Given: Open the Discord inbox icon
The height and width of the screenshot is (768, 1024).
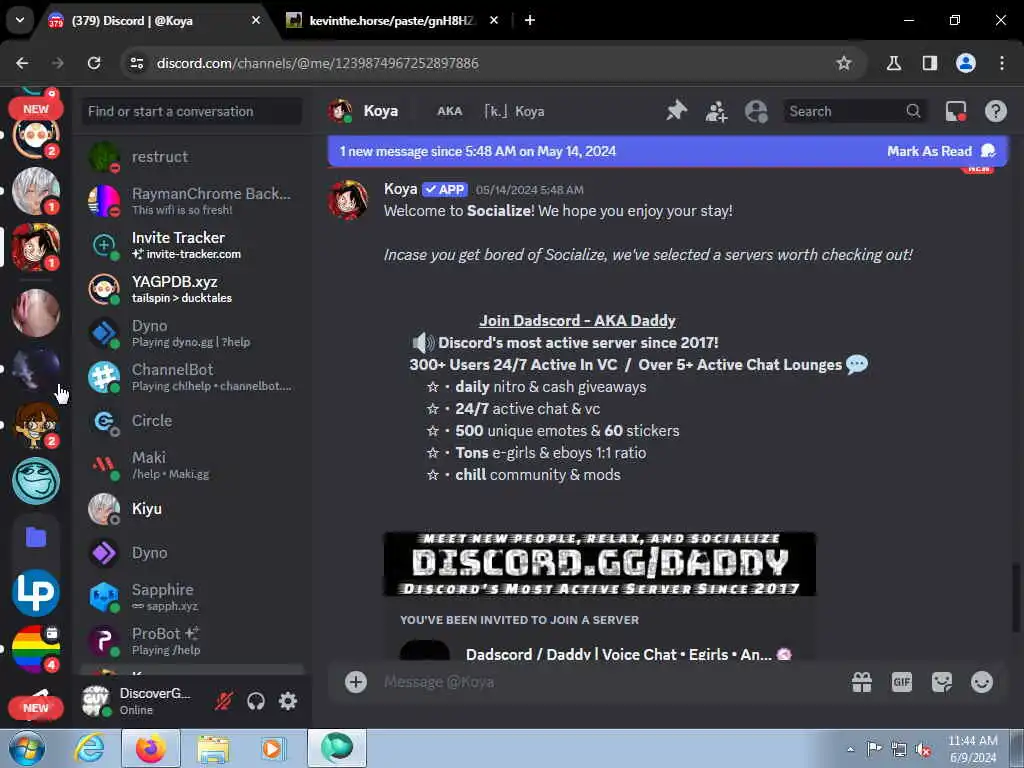Looking at the screenshot, I should (955, 111).
